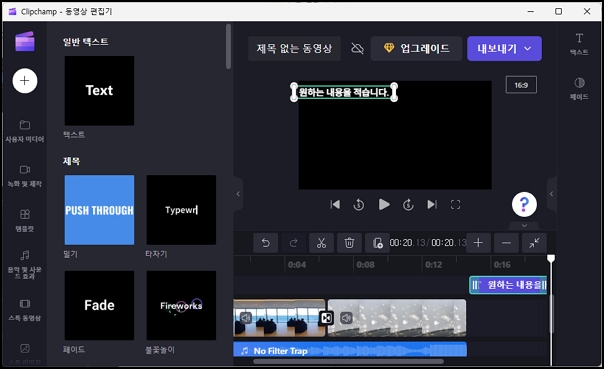
Task: Click the cloud sync off icon
Action: 357,49
